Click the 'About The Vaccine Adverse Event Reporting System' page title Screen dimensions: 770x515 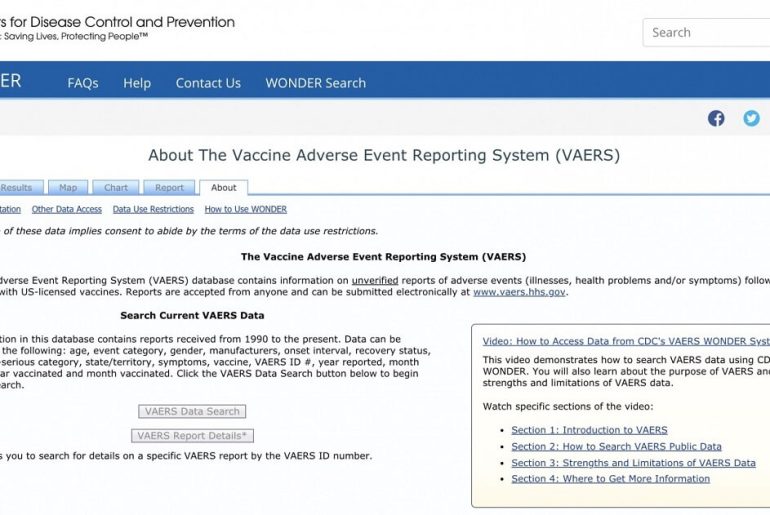click(x=384, y=155)
